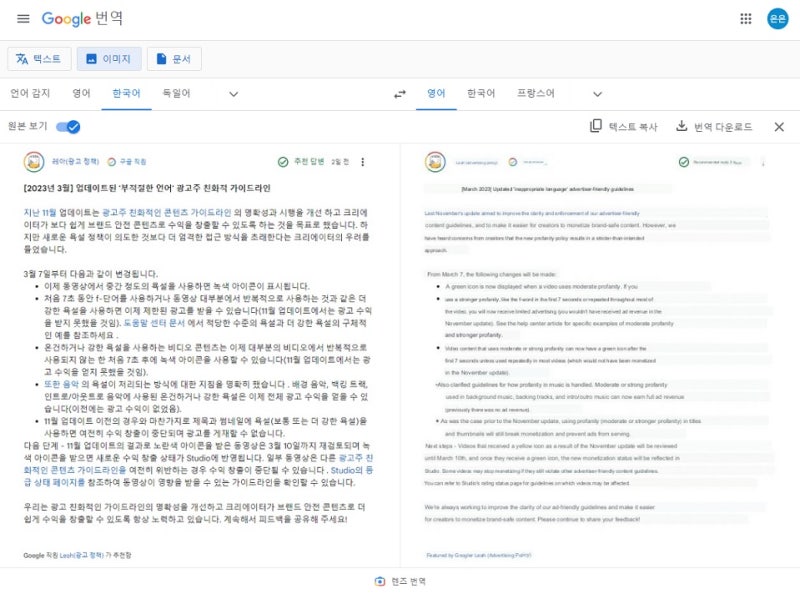Screen dimensions: 800x594
Task: Click the translated 'From March 7' line
Action: (491, 274)
